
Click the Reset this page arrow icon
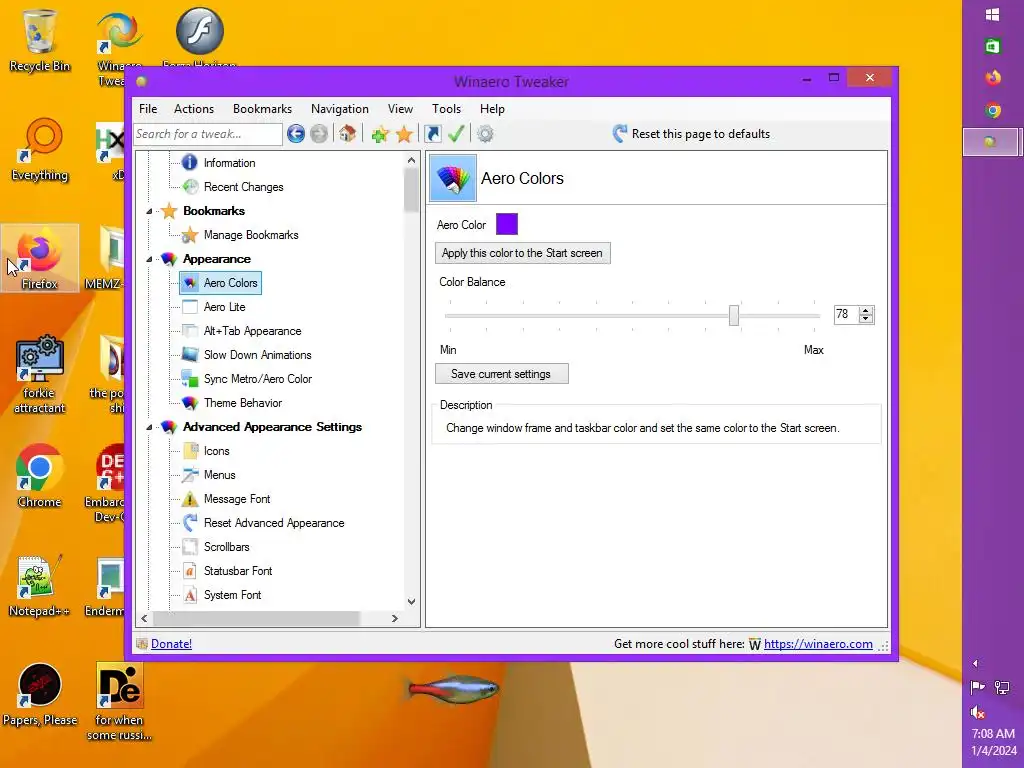click(620, 134)
